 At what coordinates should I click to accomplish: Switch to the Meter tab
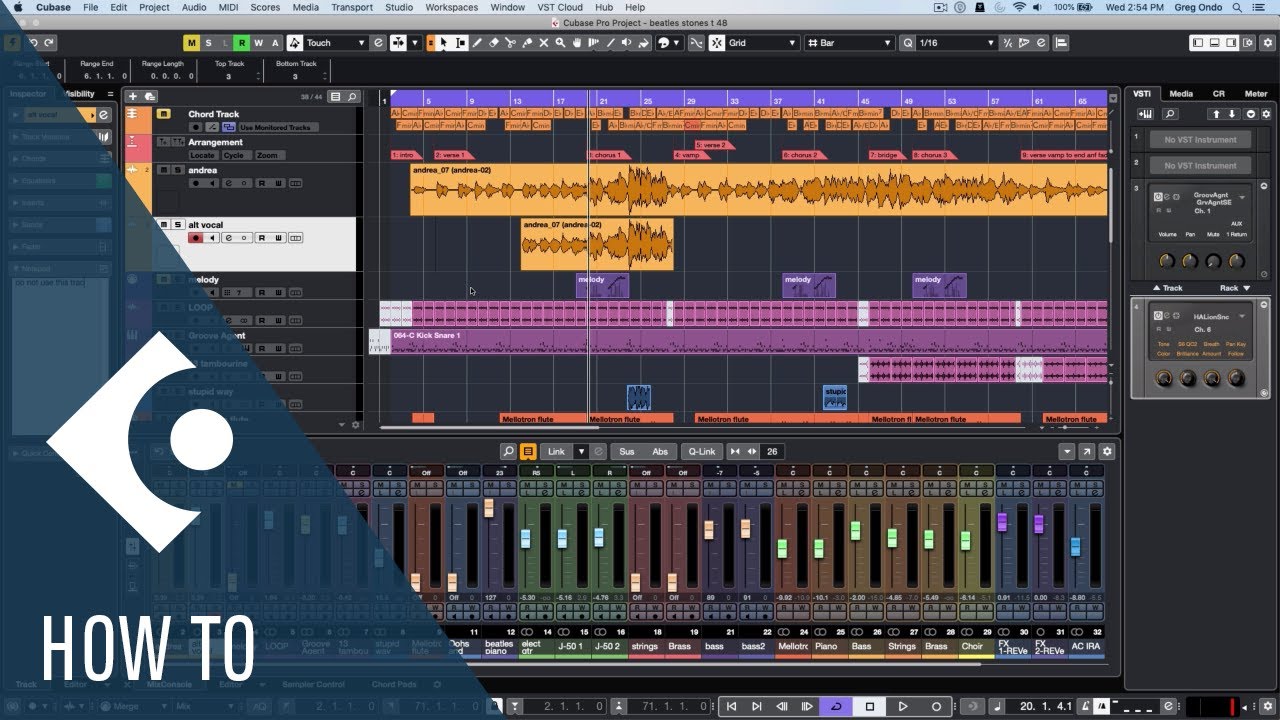coord(1255,94)
